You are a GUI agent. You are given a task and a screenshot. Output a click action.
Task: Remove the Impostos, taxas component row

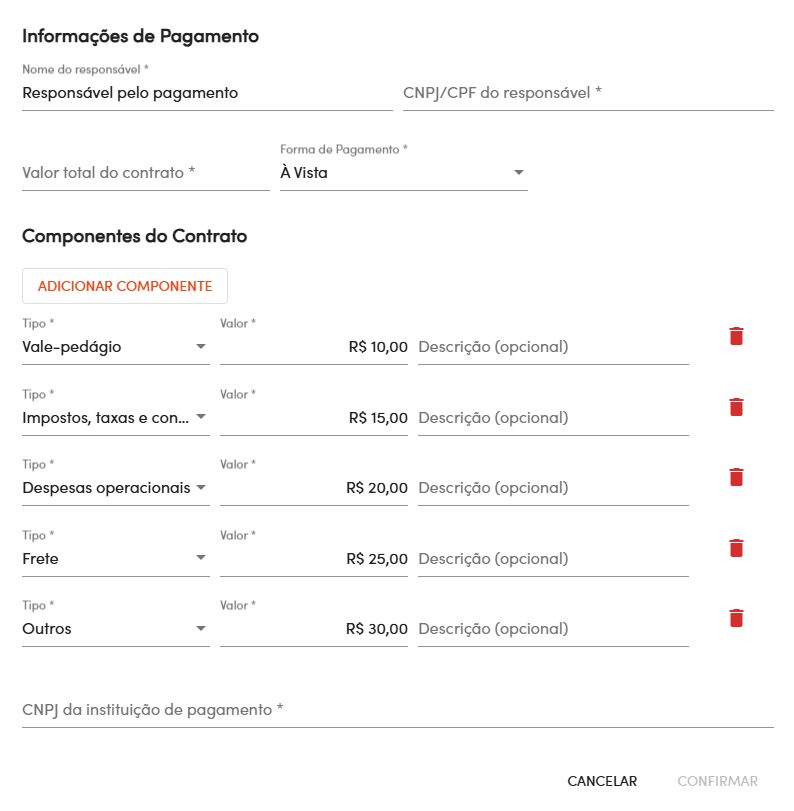pos(736,407)
